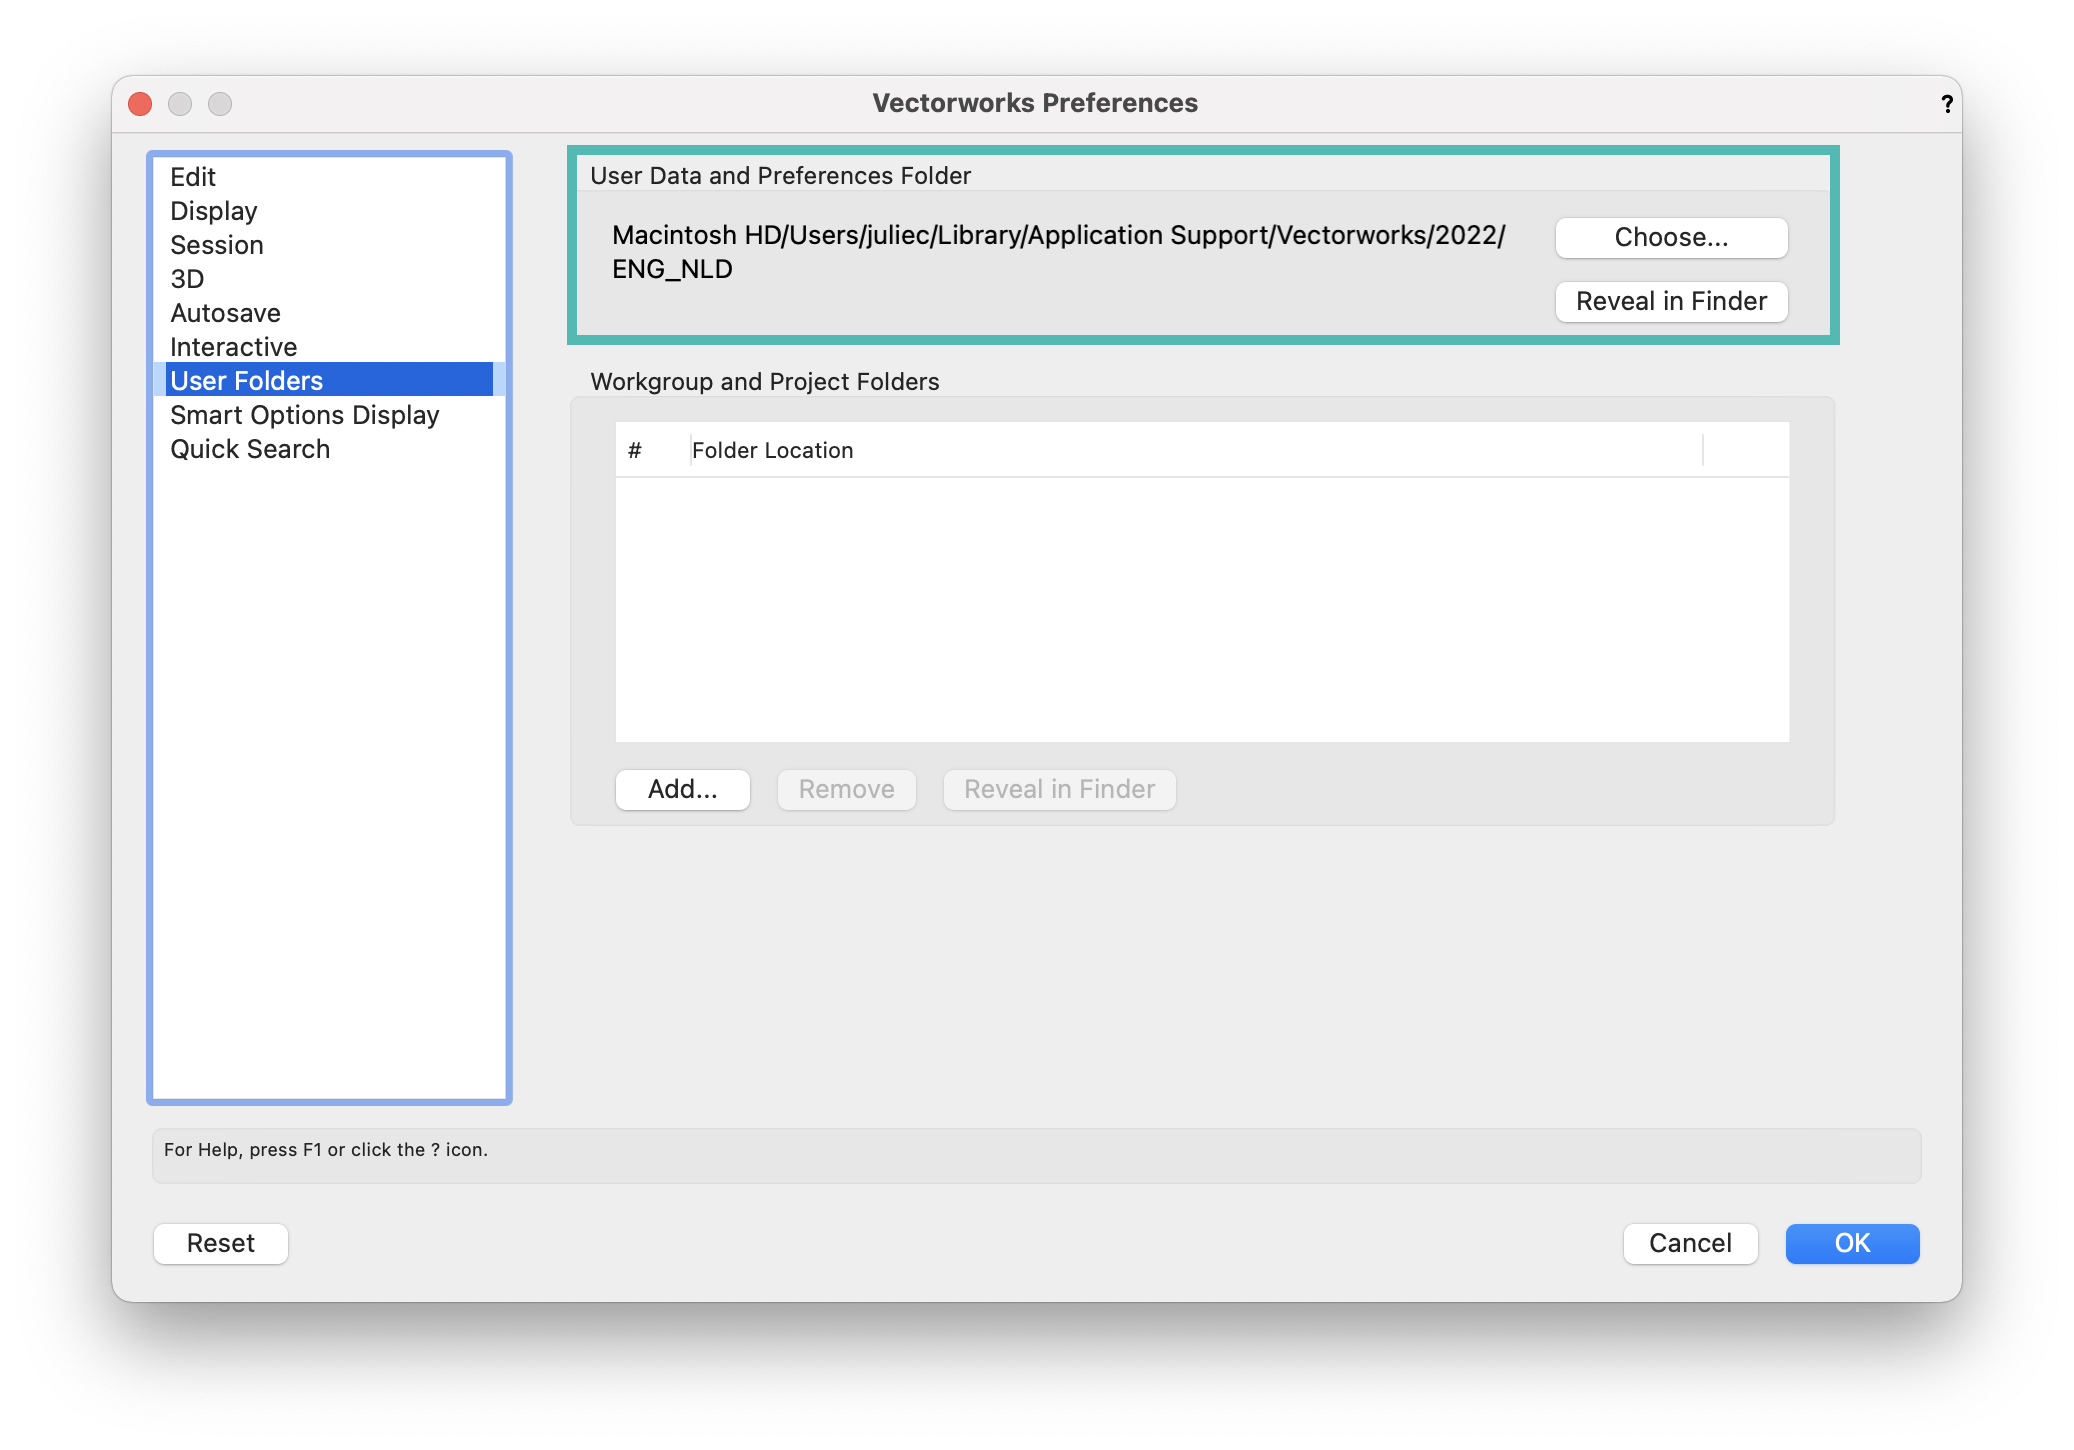Click the # column header
The width and height of the screenshot is (2074, 1450).
point(652,451)
